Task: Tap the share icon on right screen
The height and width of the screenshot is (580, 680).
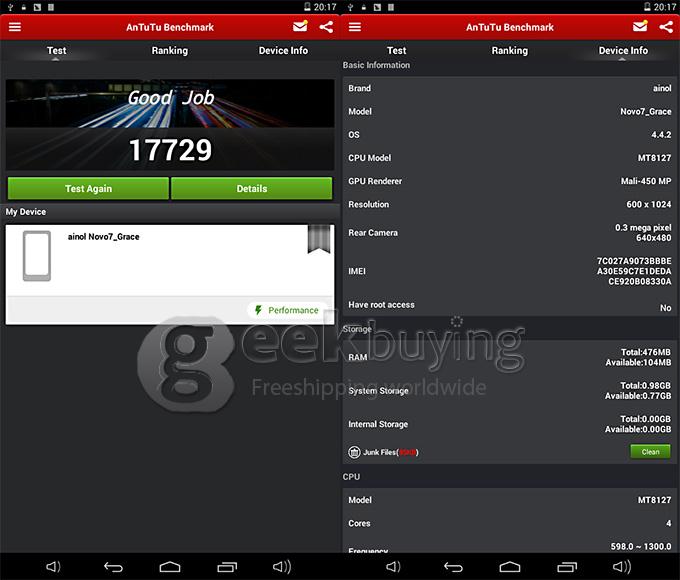Action: click(666, 27)
